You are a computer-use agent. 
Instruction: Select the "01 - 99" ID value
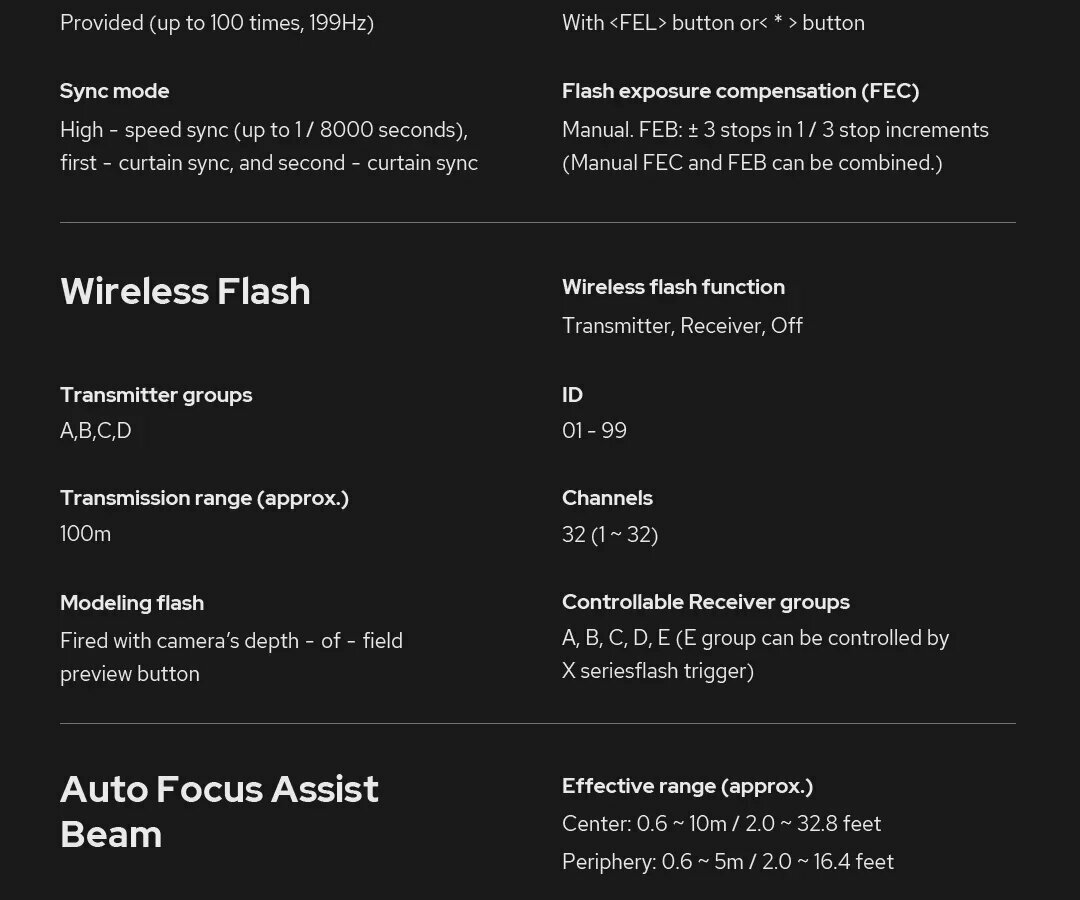[594, 431]
